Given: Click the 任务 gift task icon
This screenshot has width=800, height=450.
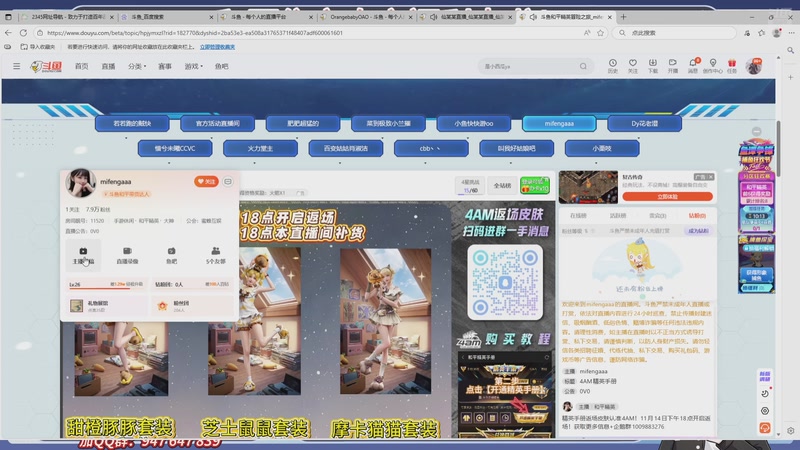Looking at the screenshot, I should point(732,66).
